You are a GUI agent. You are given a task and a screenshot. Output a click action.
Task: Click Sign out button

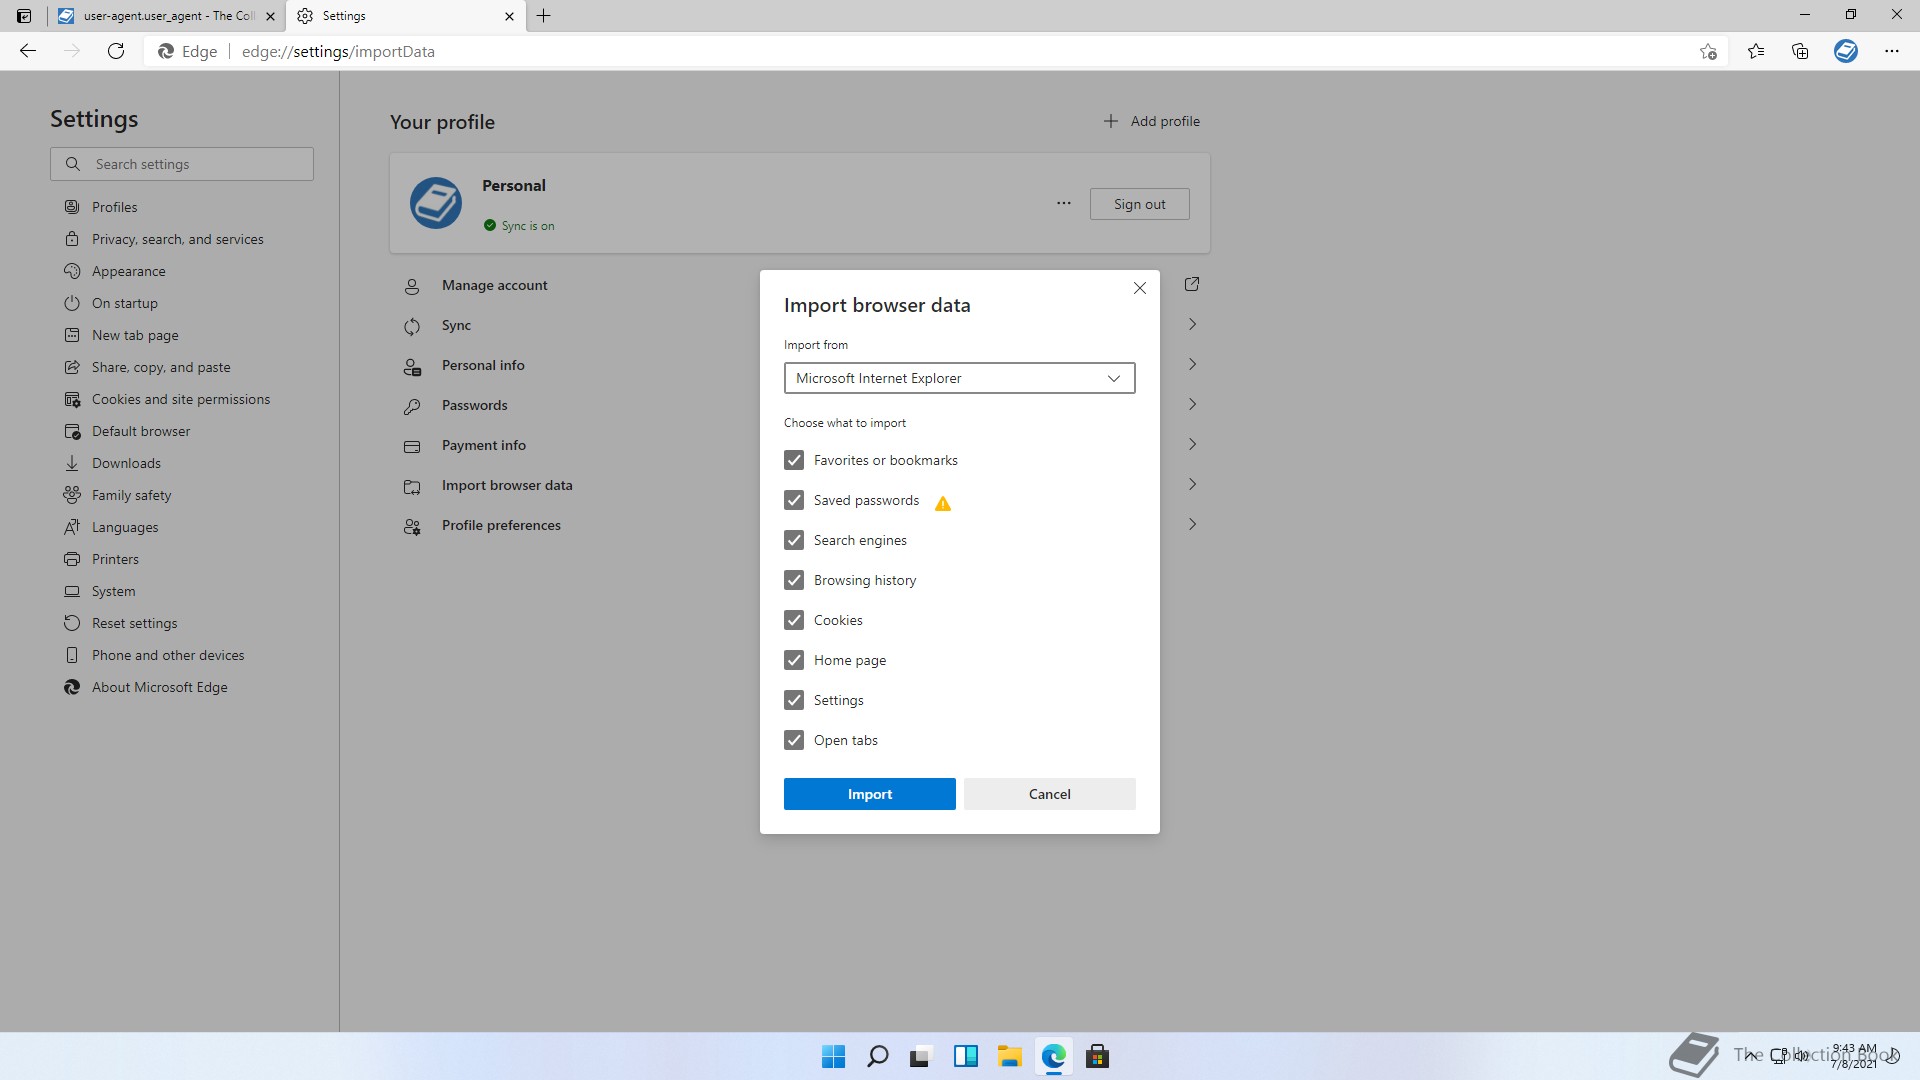[1139, 204]
